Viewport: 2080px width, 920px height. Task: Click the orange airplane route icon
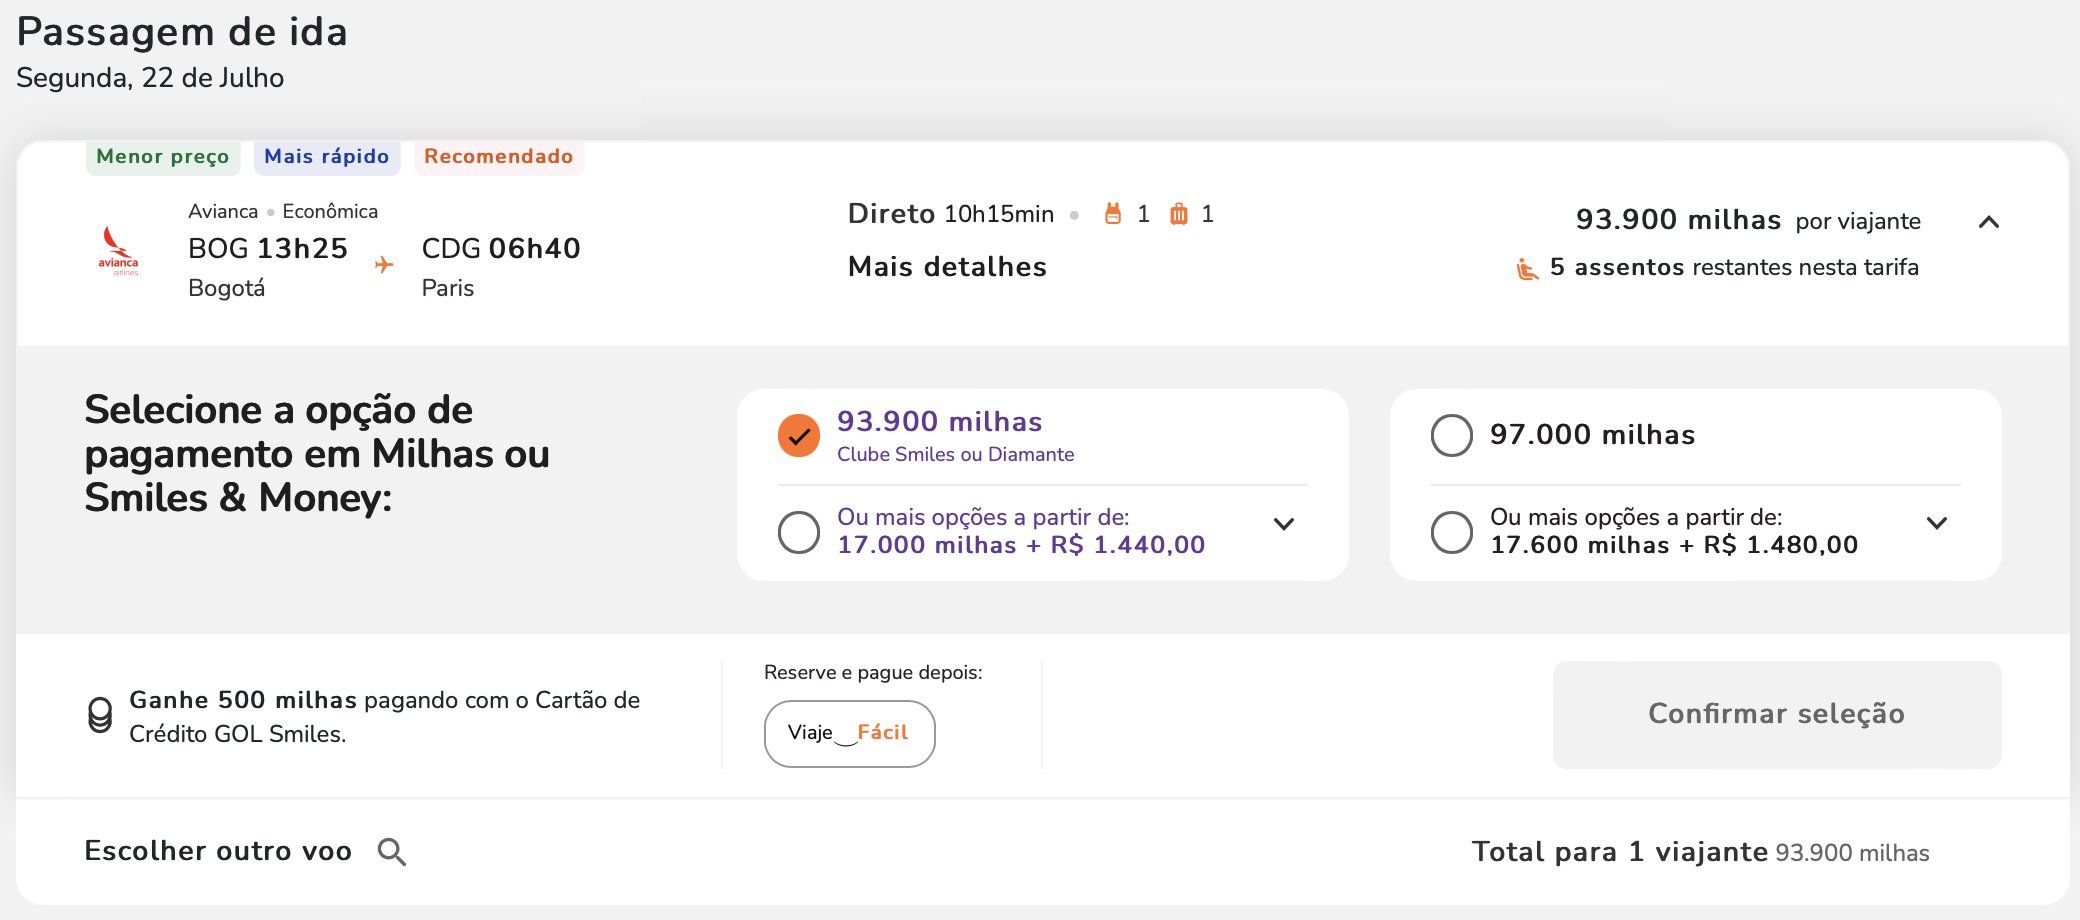point(383,265)
